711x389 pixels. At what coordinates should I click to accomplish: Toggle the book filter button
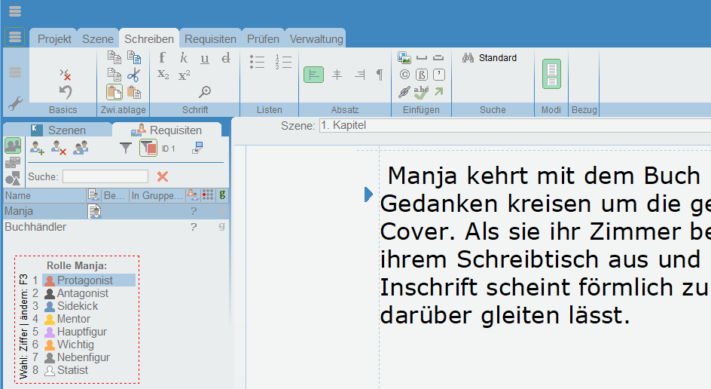tap(148, 148)
